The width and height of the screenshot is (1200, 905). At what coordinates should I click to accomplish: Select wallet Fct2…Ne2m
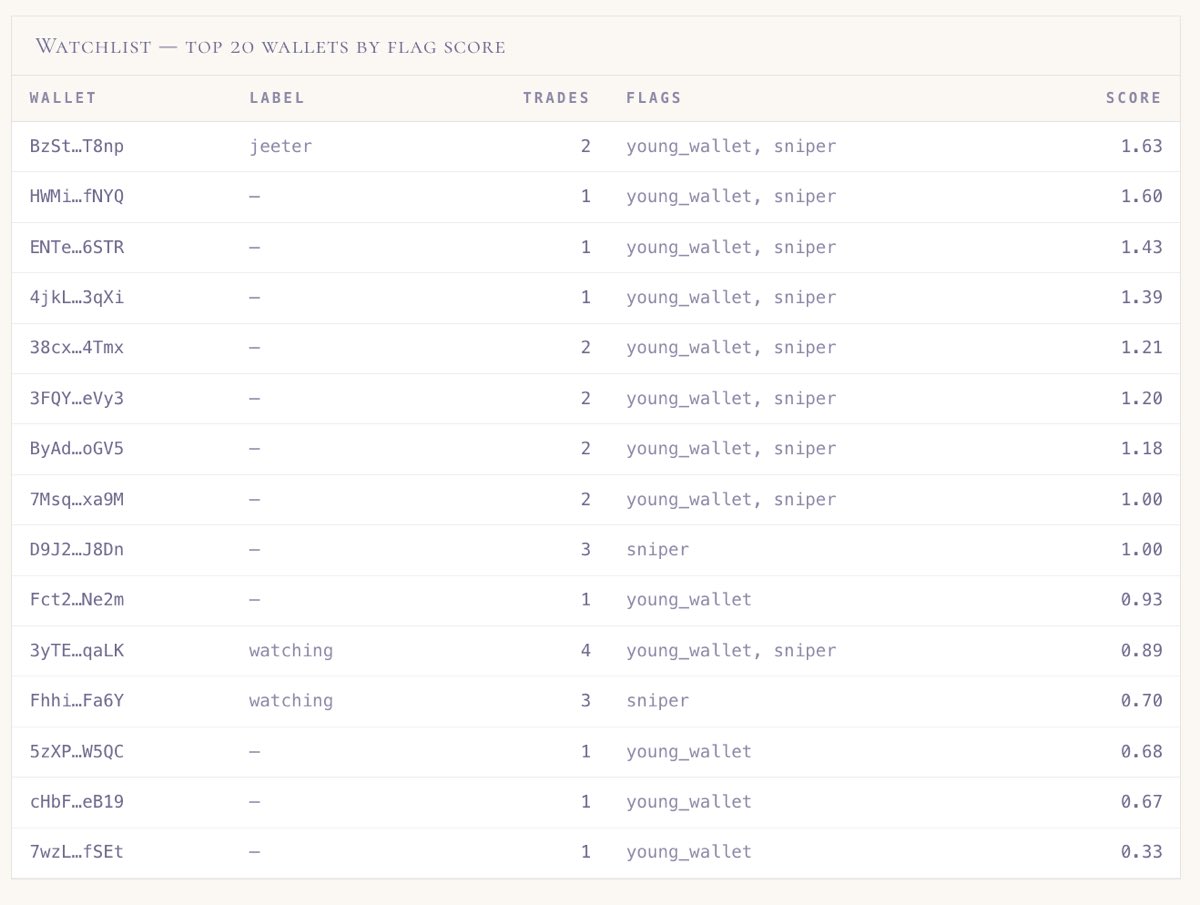point(77,599)
